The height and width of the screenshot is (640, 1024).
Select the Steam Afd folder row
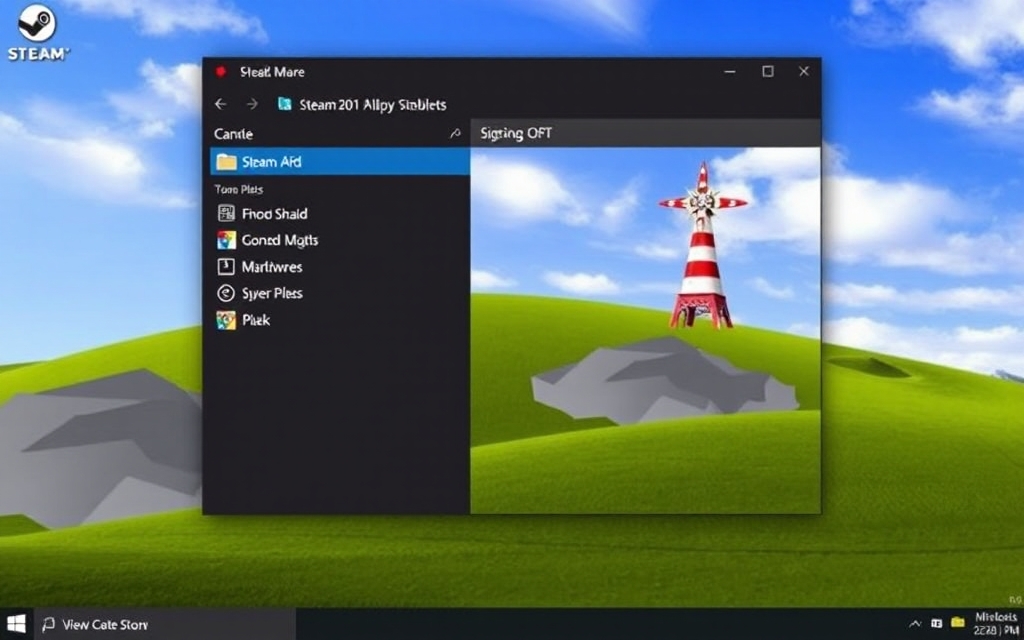pos(340,161)
